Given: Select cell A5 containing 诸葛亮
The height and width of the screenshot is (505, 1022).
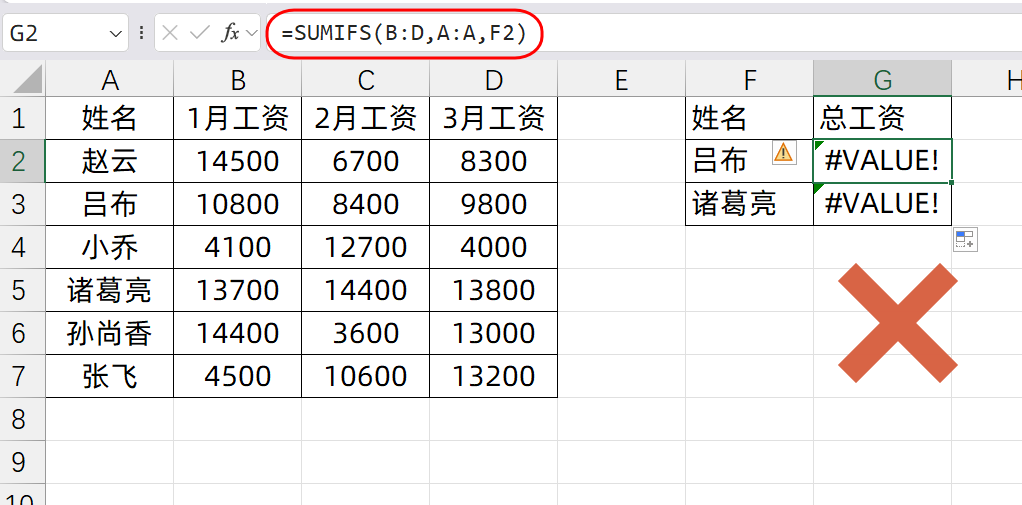Looking at the screenshot, I should (x=110, y=290).
